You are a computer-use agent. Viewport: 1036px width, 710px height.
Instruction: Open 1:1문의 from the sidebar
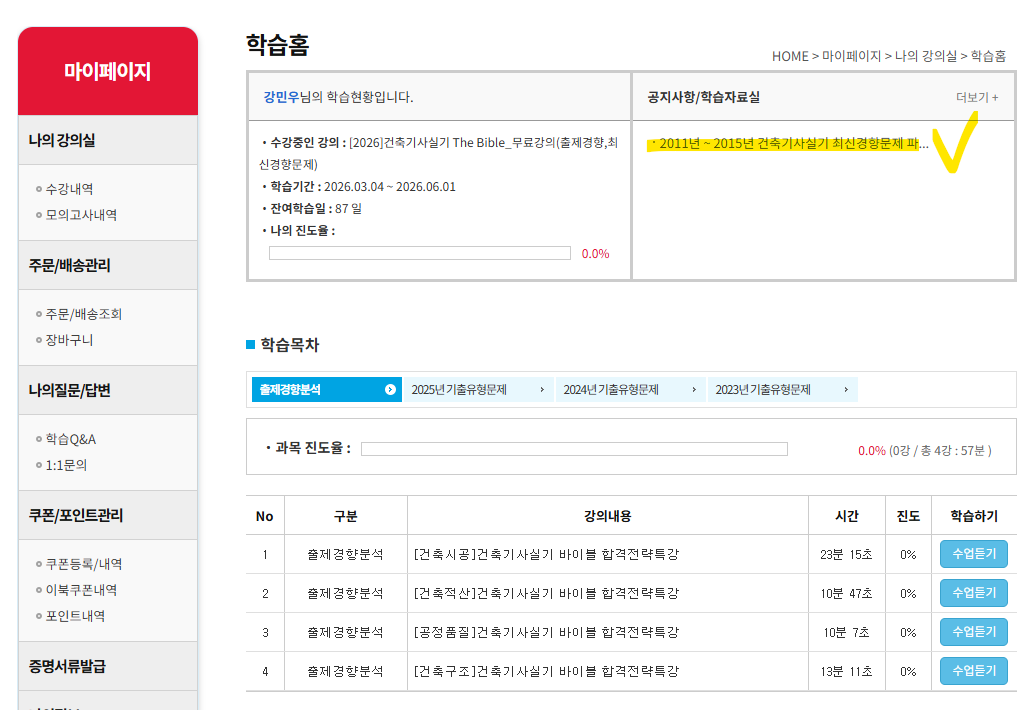click(67, 465)
